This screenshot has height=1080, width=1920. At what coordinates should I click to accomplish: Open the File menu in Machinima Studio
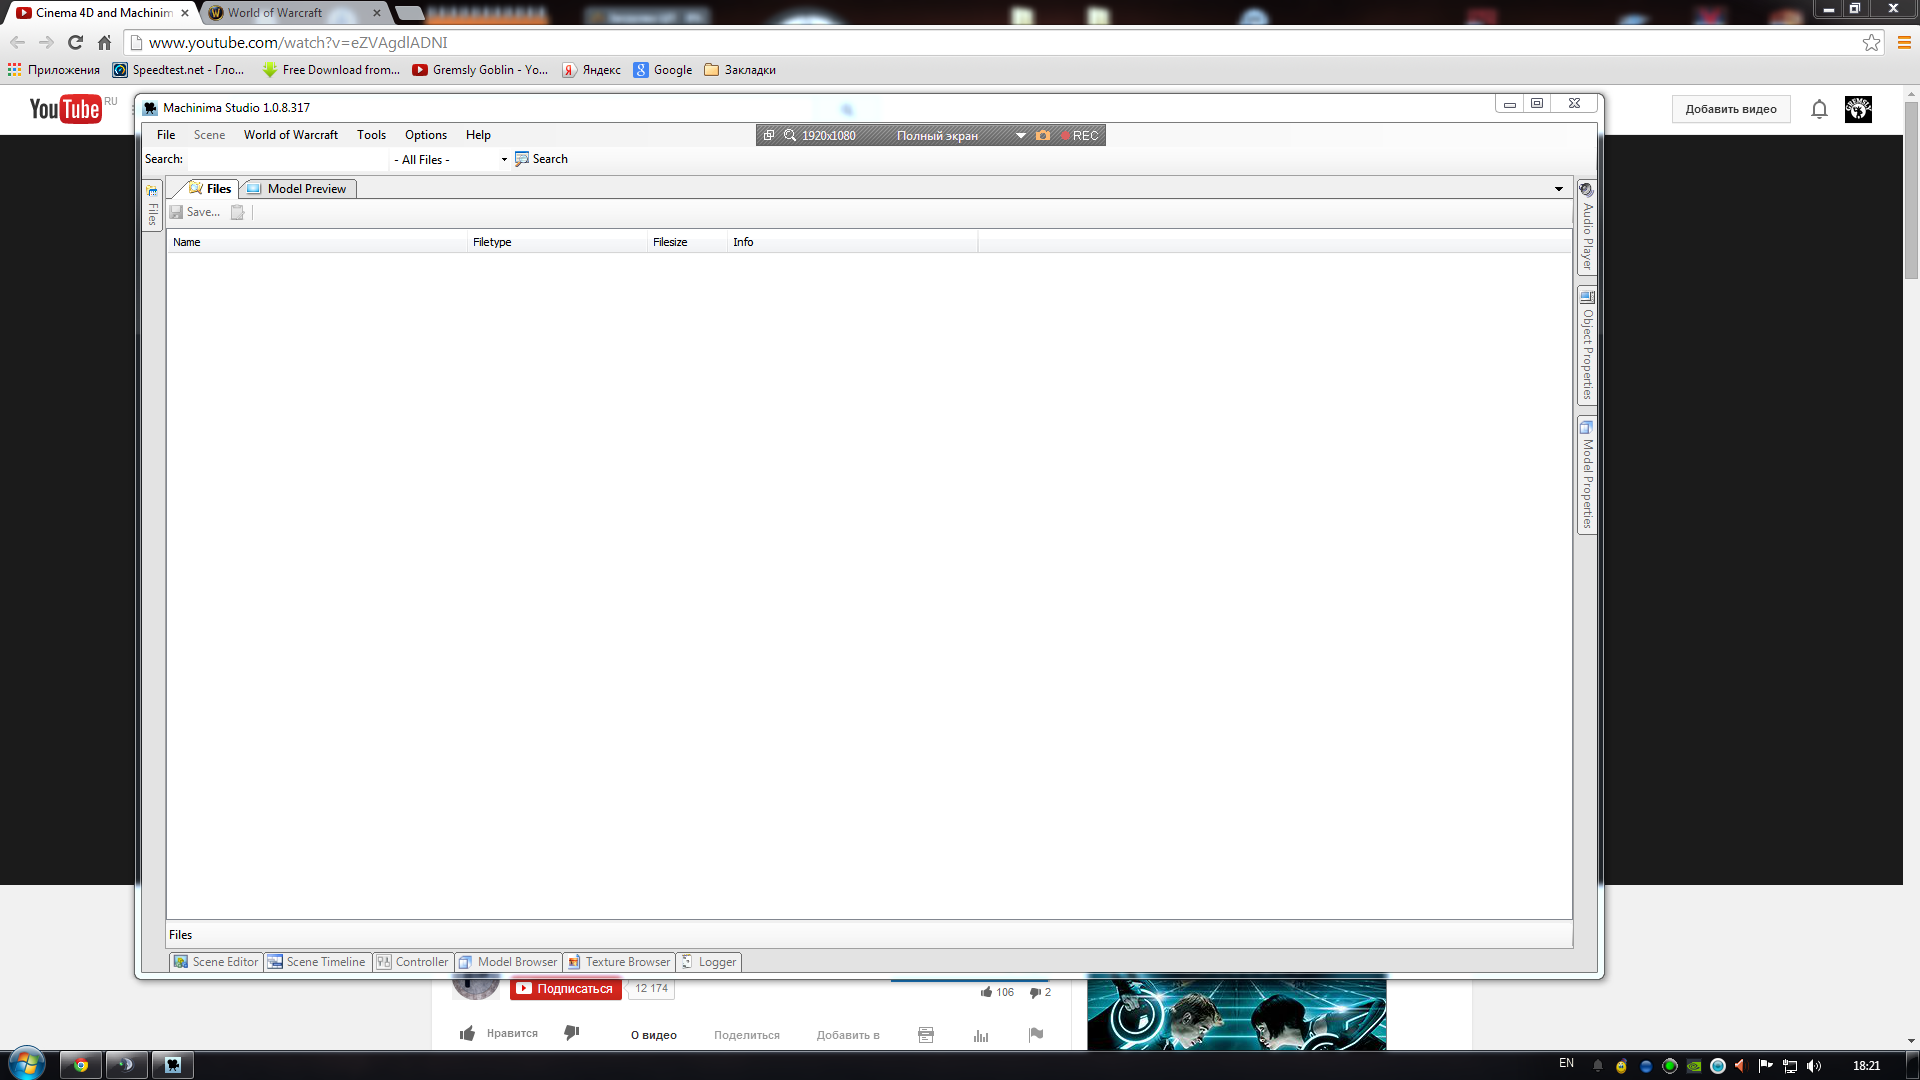[x=166, y=135]
